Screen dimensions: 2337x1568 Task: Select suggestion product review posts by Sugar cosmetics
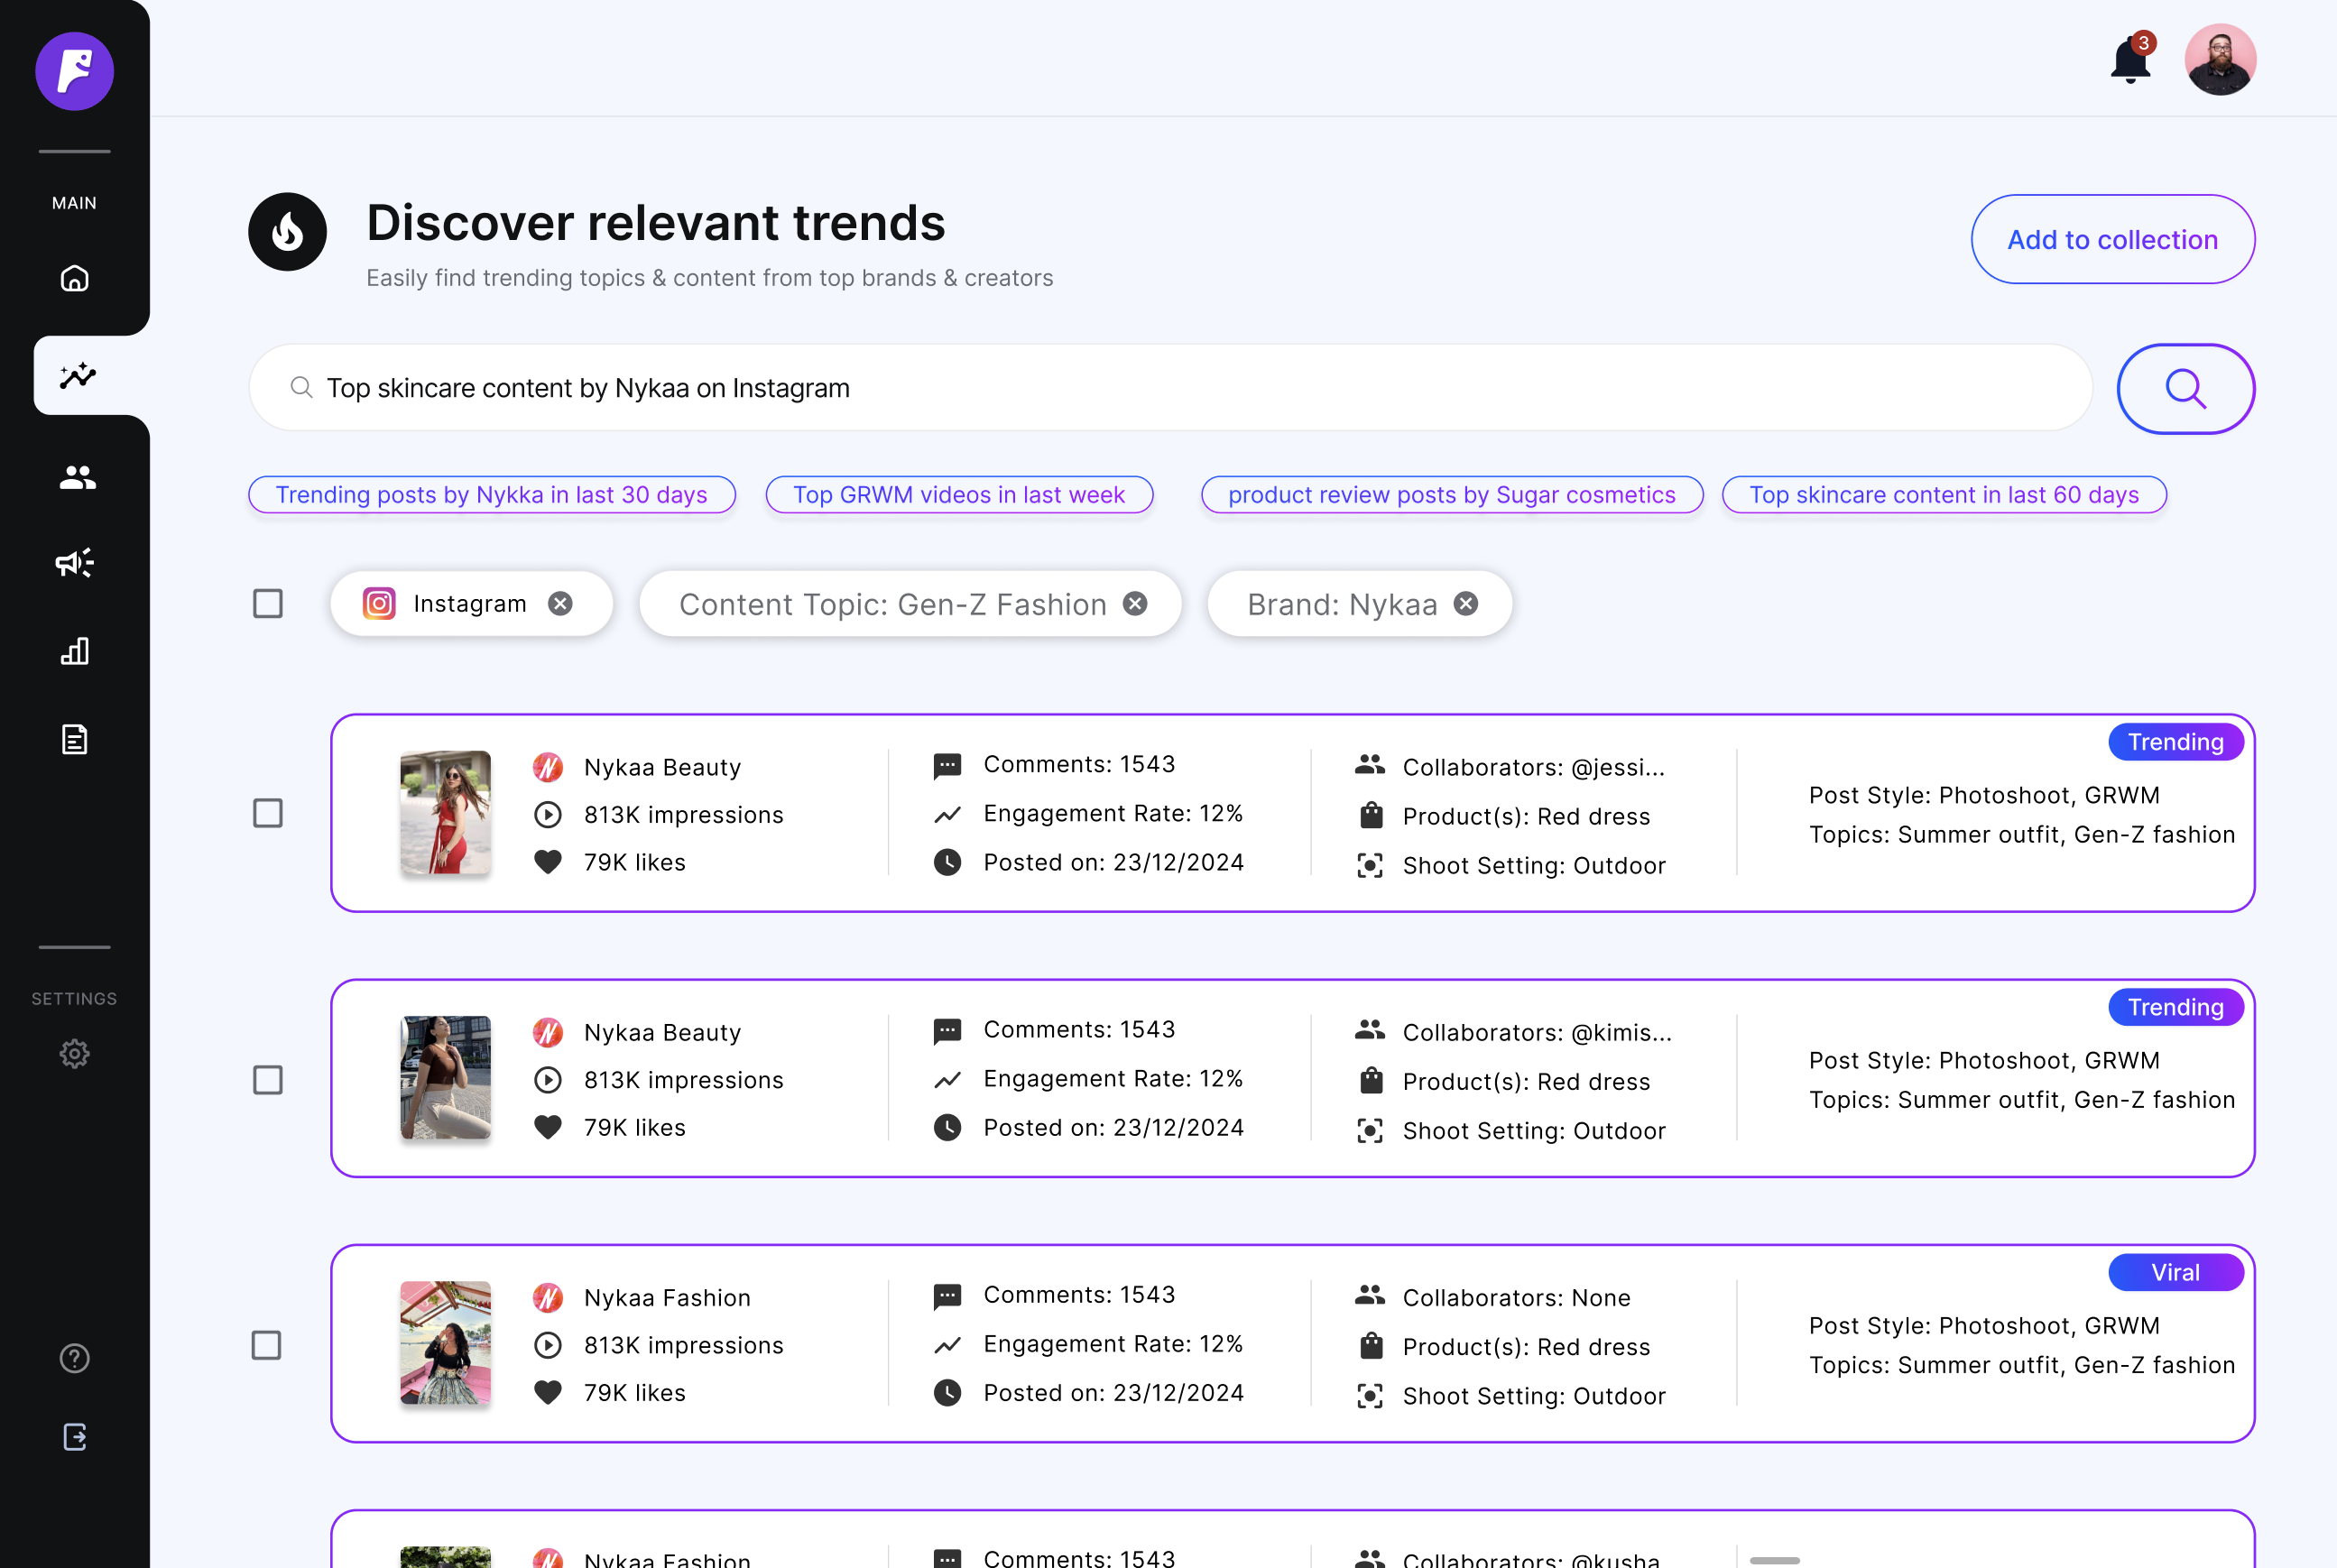[1451, 494]
